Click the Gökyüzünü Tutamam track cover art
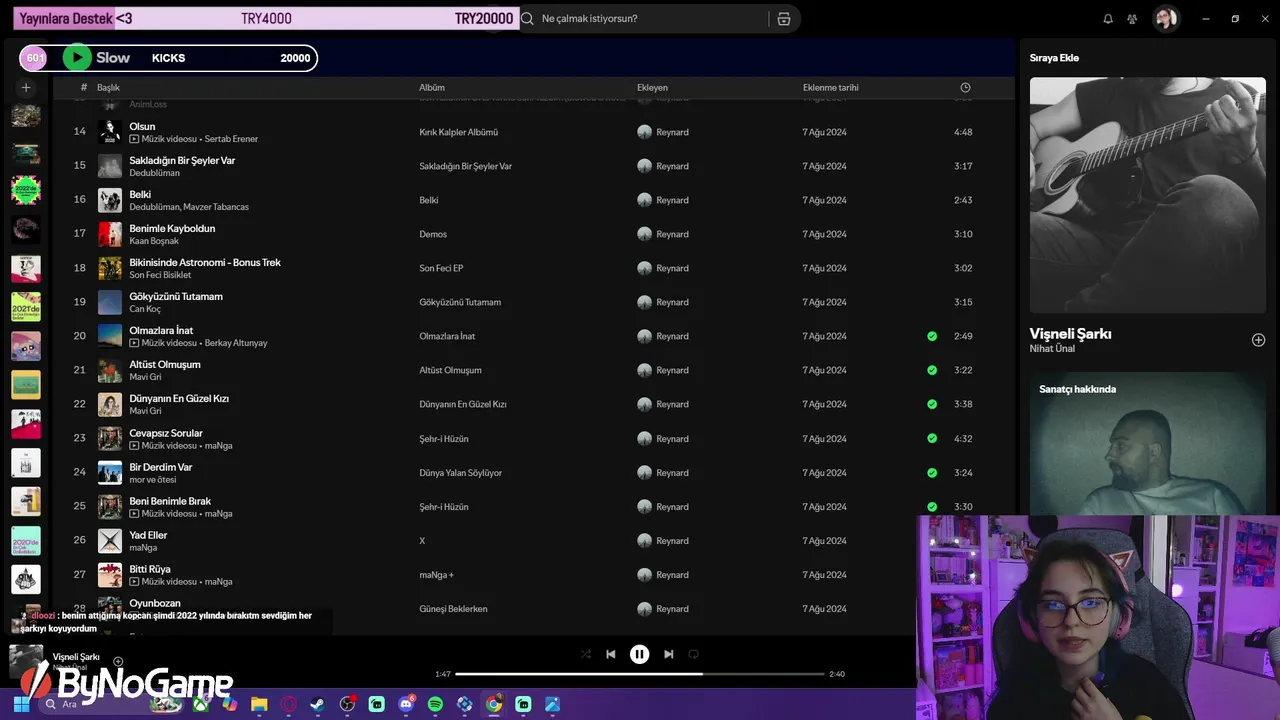This screenshot has height=720, width=1280. click(x=110, y=302)
